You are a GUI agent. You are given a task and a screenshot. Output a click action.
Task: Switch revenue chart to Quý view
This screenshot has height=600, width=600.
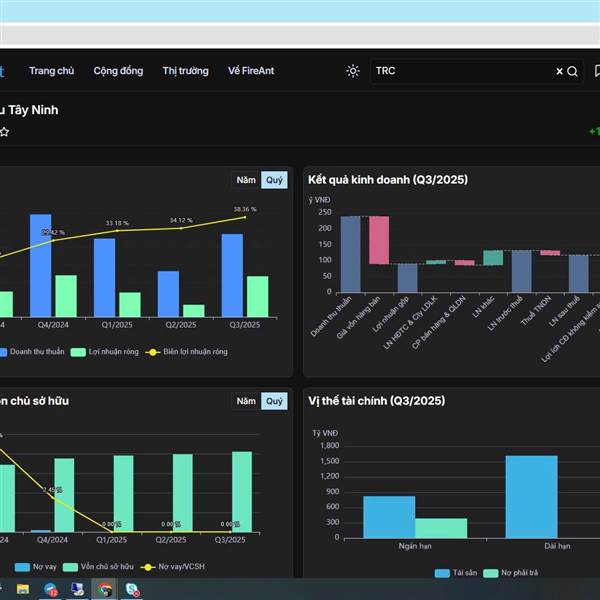[x=274, y=180]
